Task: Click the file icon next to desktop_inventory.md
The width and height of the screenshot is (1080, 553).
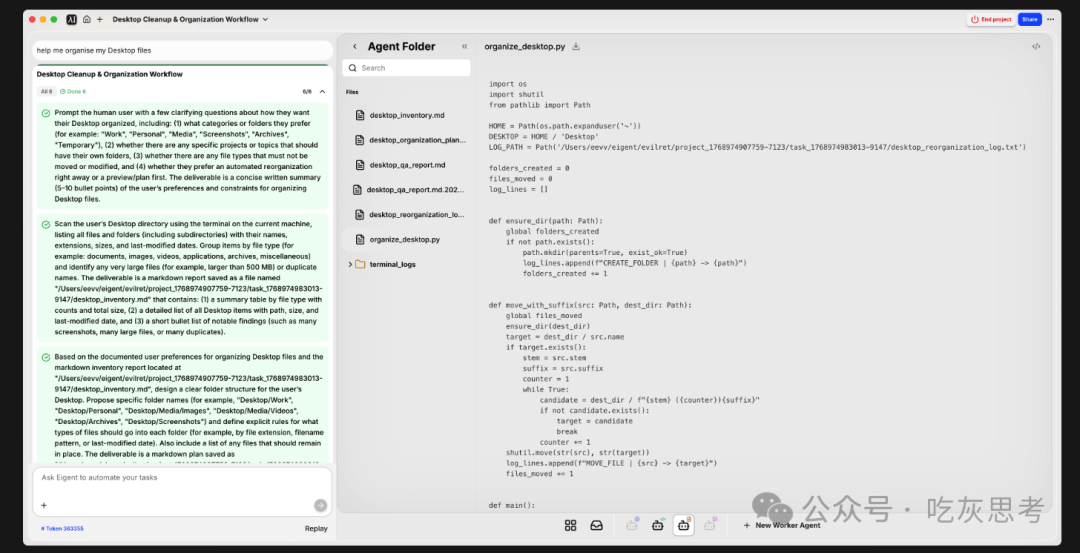Action: coord(360,115)
